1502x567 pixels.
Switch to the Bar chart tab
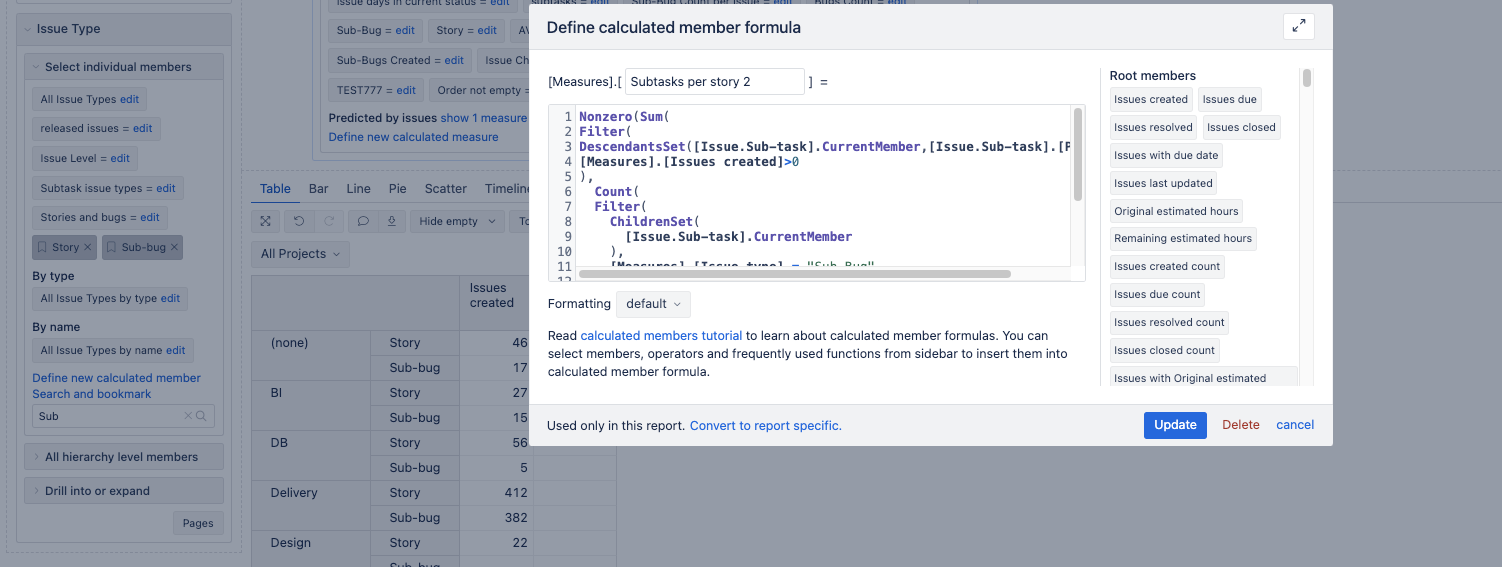(318, 189)
